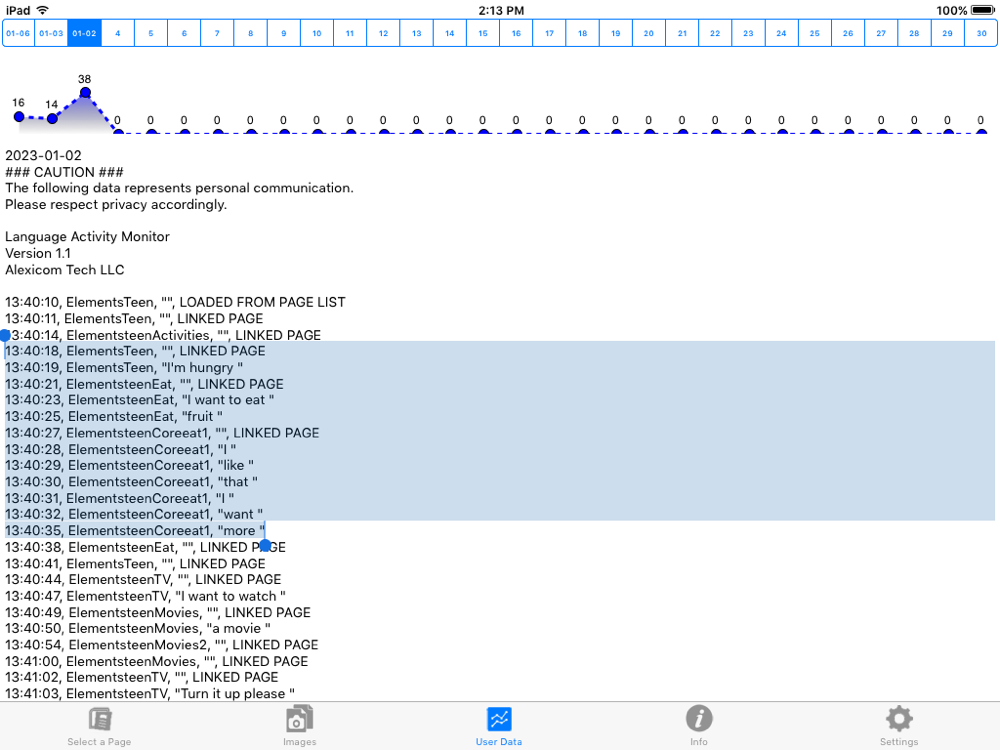Screen dimensions: 1000x750
Task: Select day segment 20
Action: click(x=649, y=33)
